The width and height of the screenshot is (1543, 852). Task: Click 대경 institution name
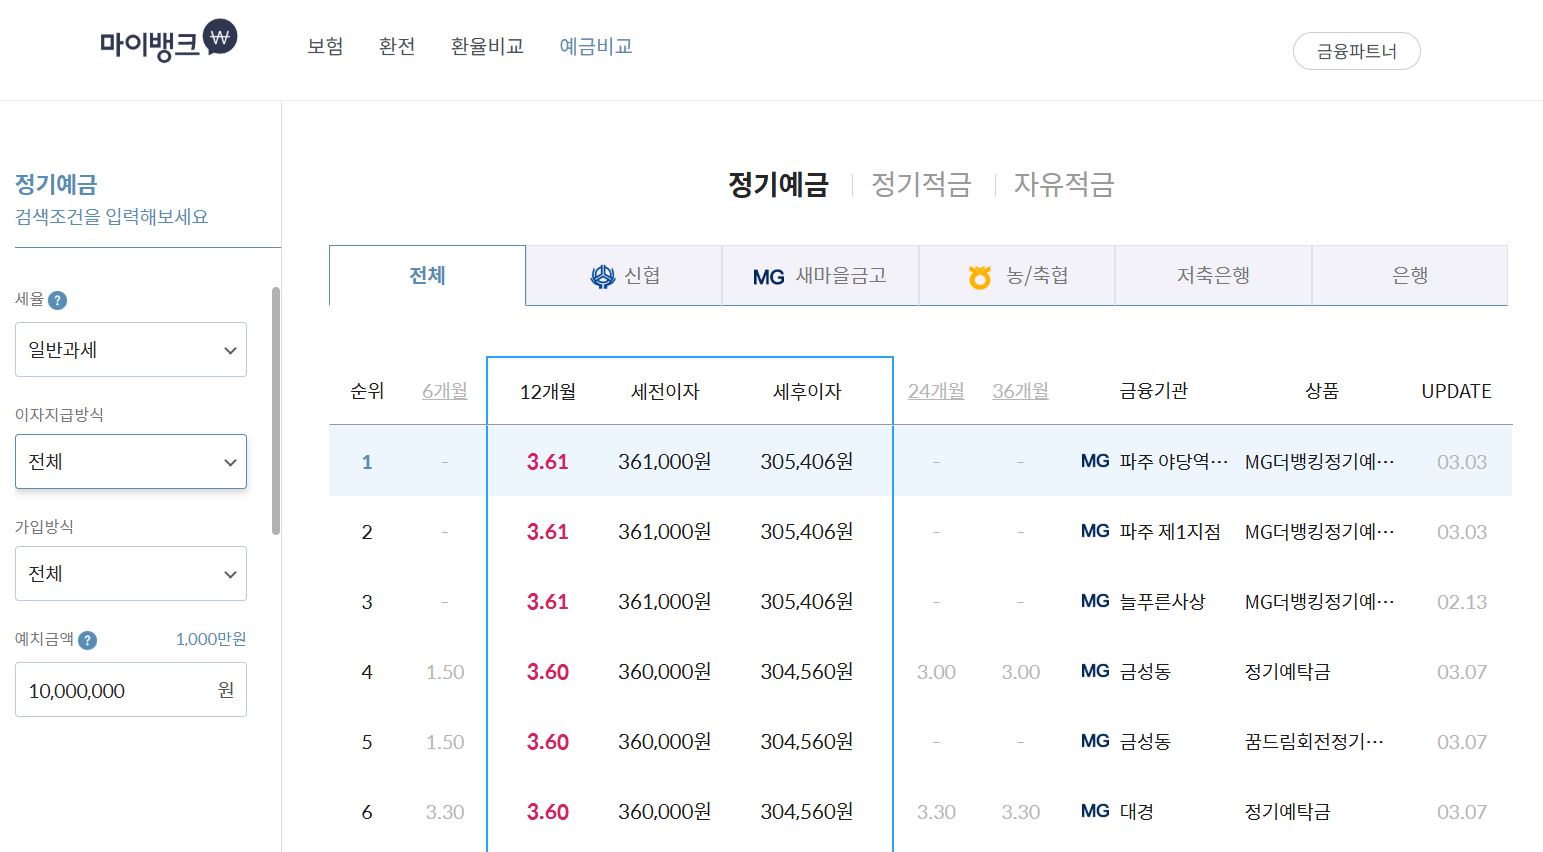point(1136,811)
